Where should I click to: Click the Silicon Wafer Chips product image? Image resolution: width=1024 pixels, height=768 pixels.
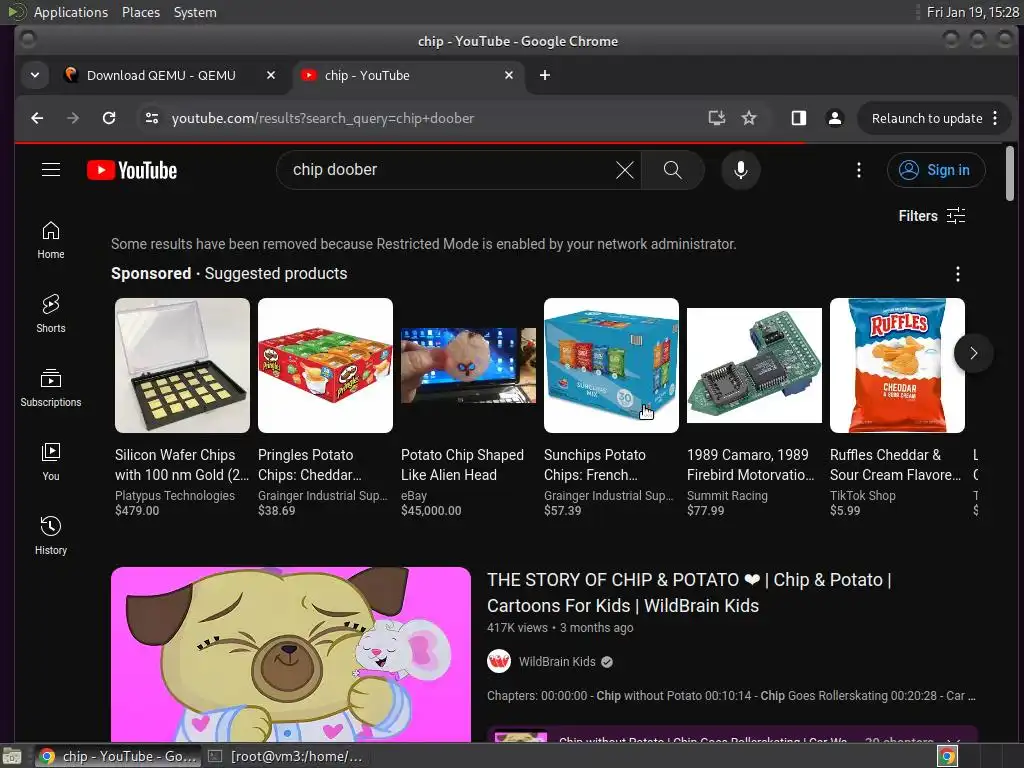(x=182, y=366)
